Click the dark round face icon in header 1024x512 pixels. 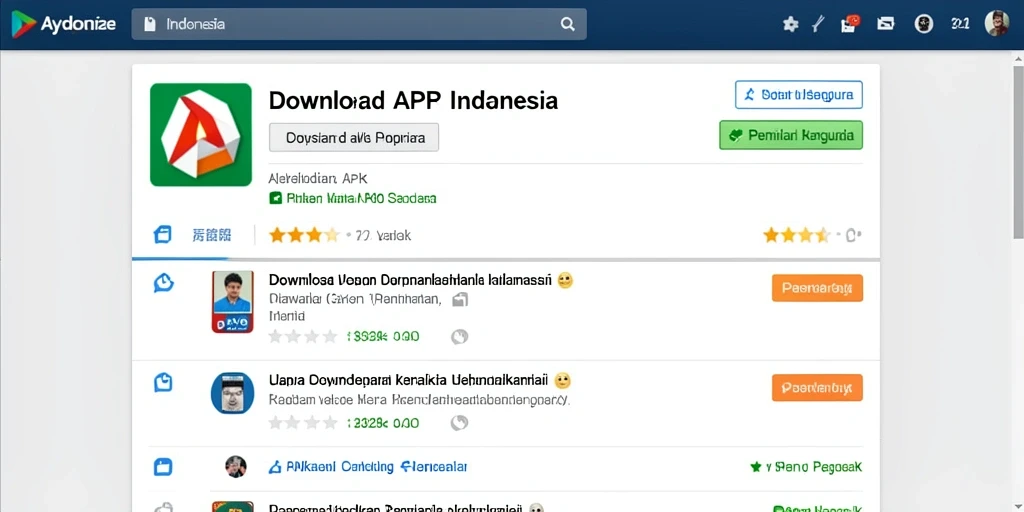pos(923,24)
